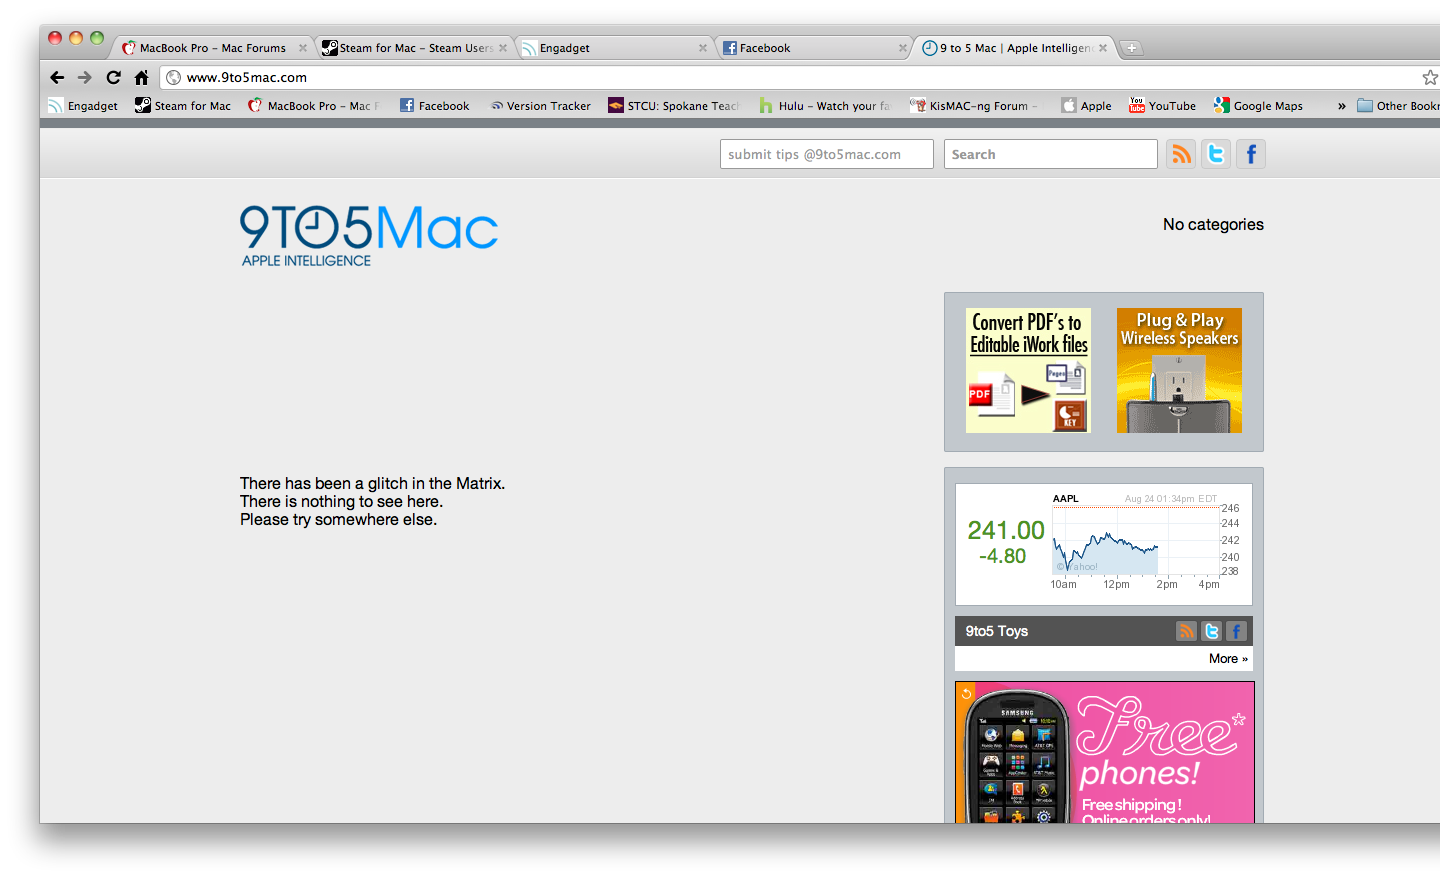Screen dimensions: 1440x878
Task: Click the More » link under 9to5 Toys
Action: point(1228,659)
